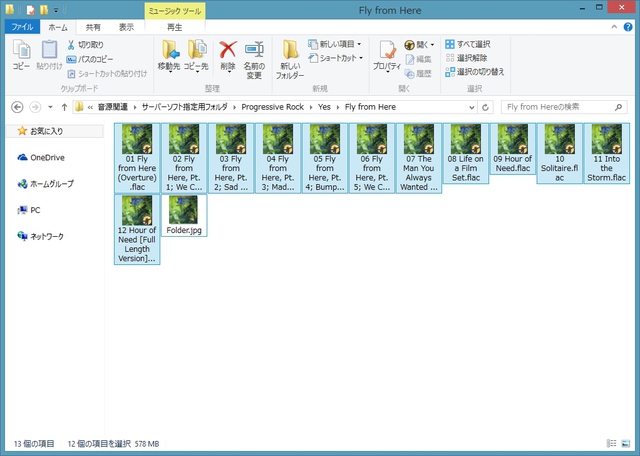Screen dimensions: 640x456
Task: Create a New folder (新しいフォルダー)
Action: [290, 59]
